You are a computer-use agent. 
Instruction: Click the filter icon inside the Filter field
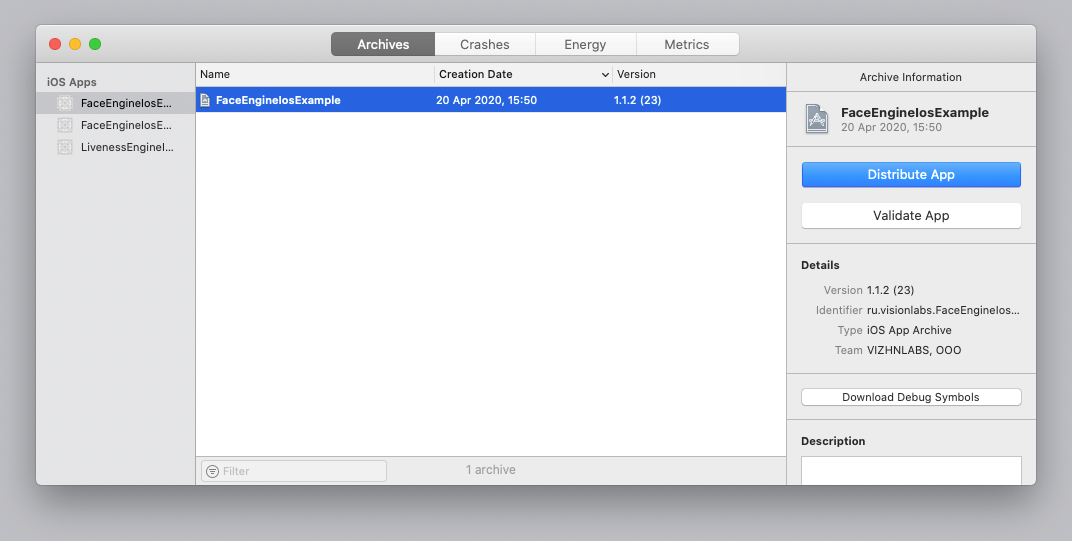(x=212, y=471)
